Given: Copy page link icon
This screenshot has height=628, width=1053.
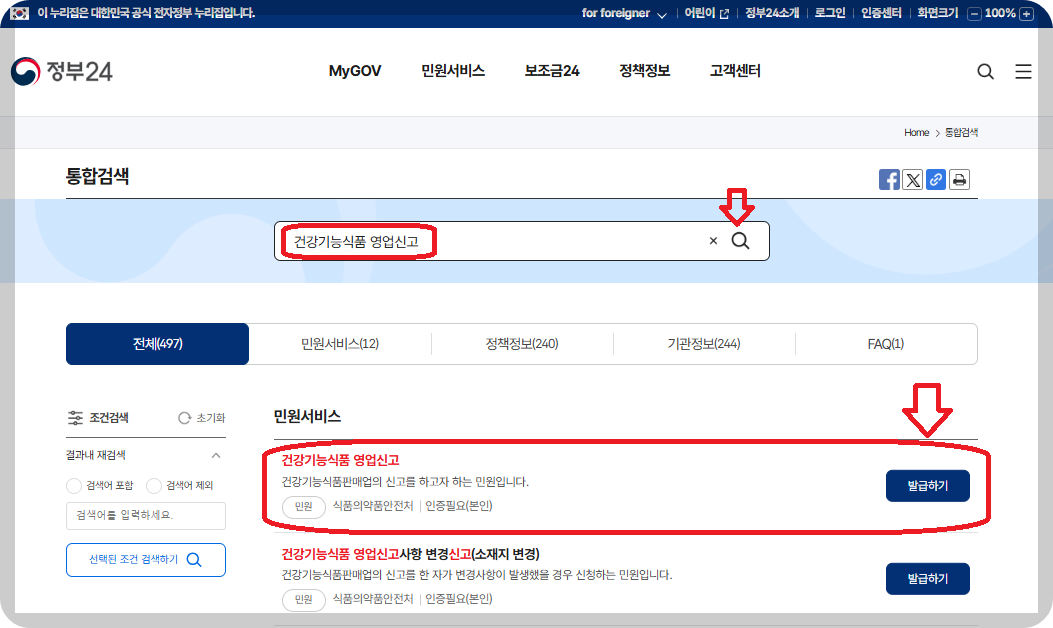Looking at the screenshot, I should (x=935, y=179).
